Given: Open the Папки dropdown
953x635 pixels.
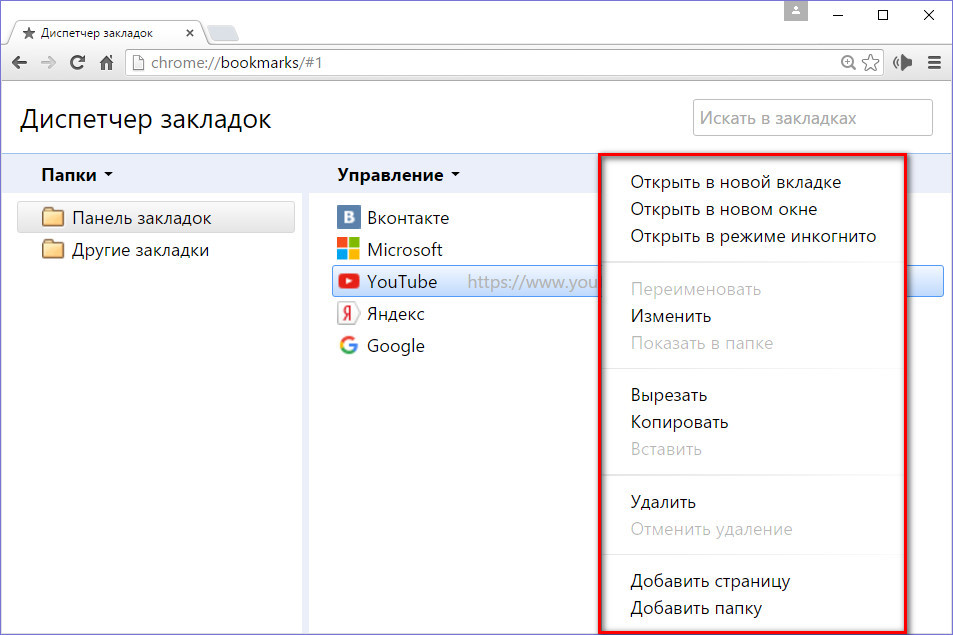Looking at the screenshot, I should [x=77, y=175].
